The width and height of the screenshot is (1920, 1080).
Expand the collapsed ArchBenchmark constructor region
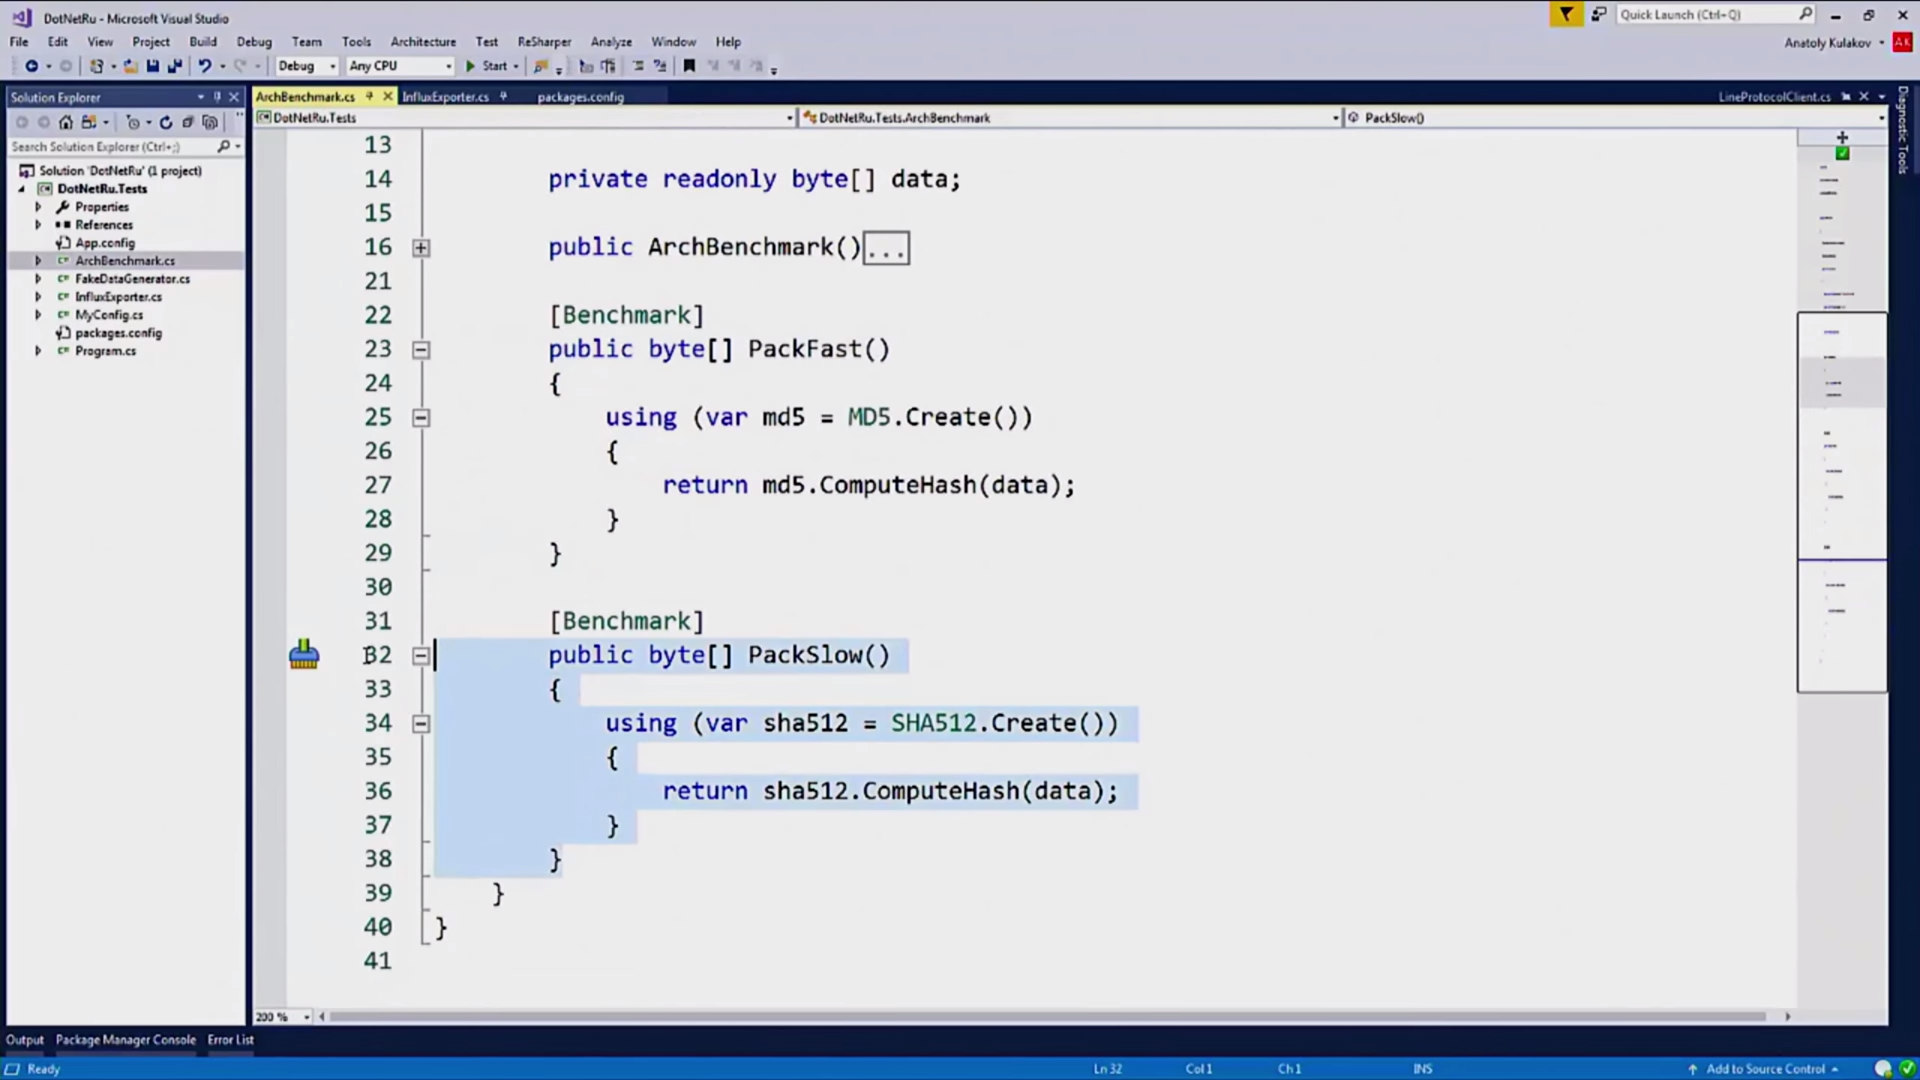click(x=421, y=248)
